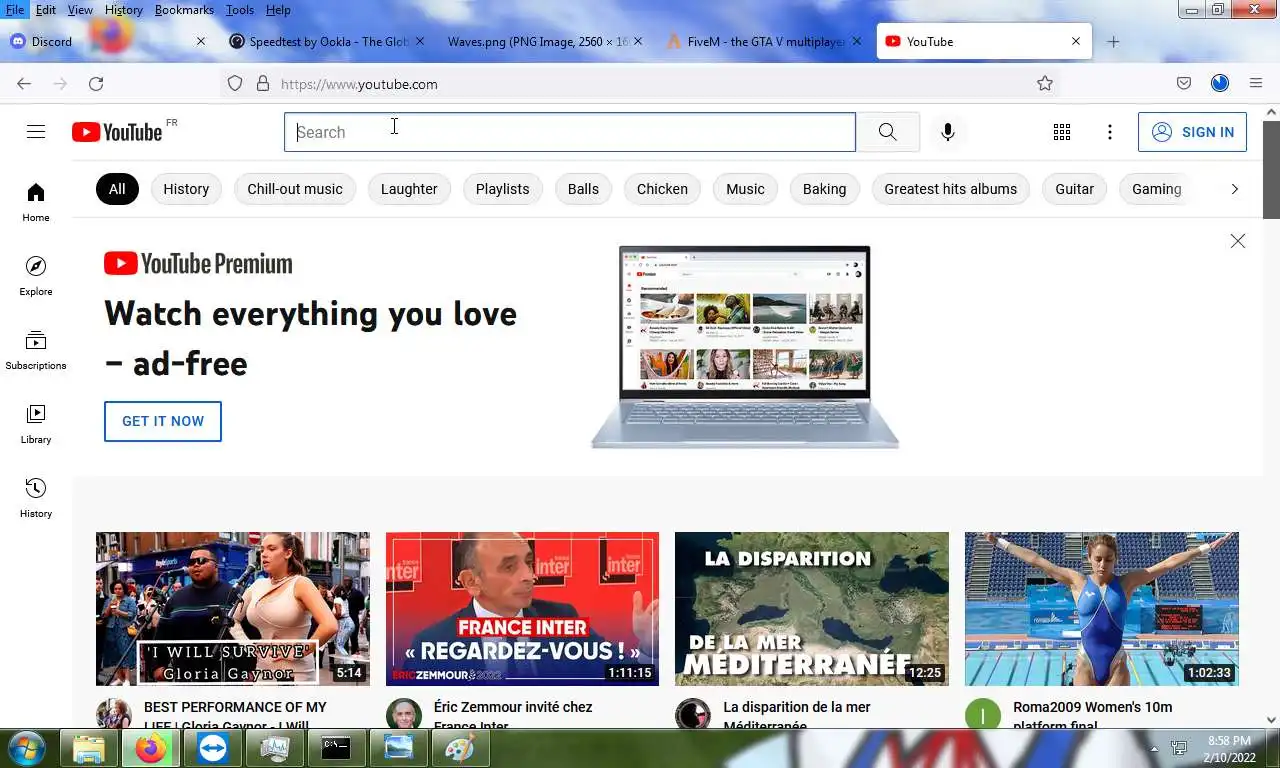Open the YouTube hamburger guide menu

point(36,132)
